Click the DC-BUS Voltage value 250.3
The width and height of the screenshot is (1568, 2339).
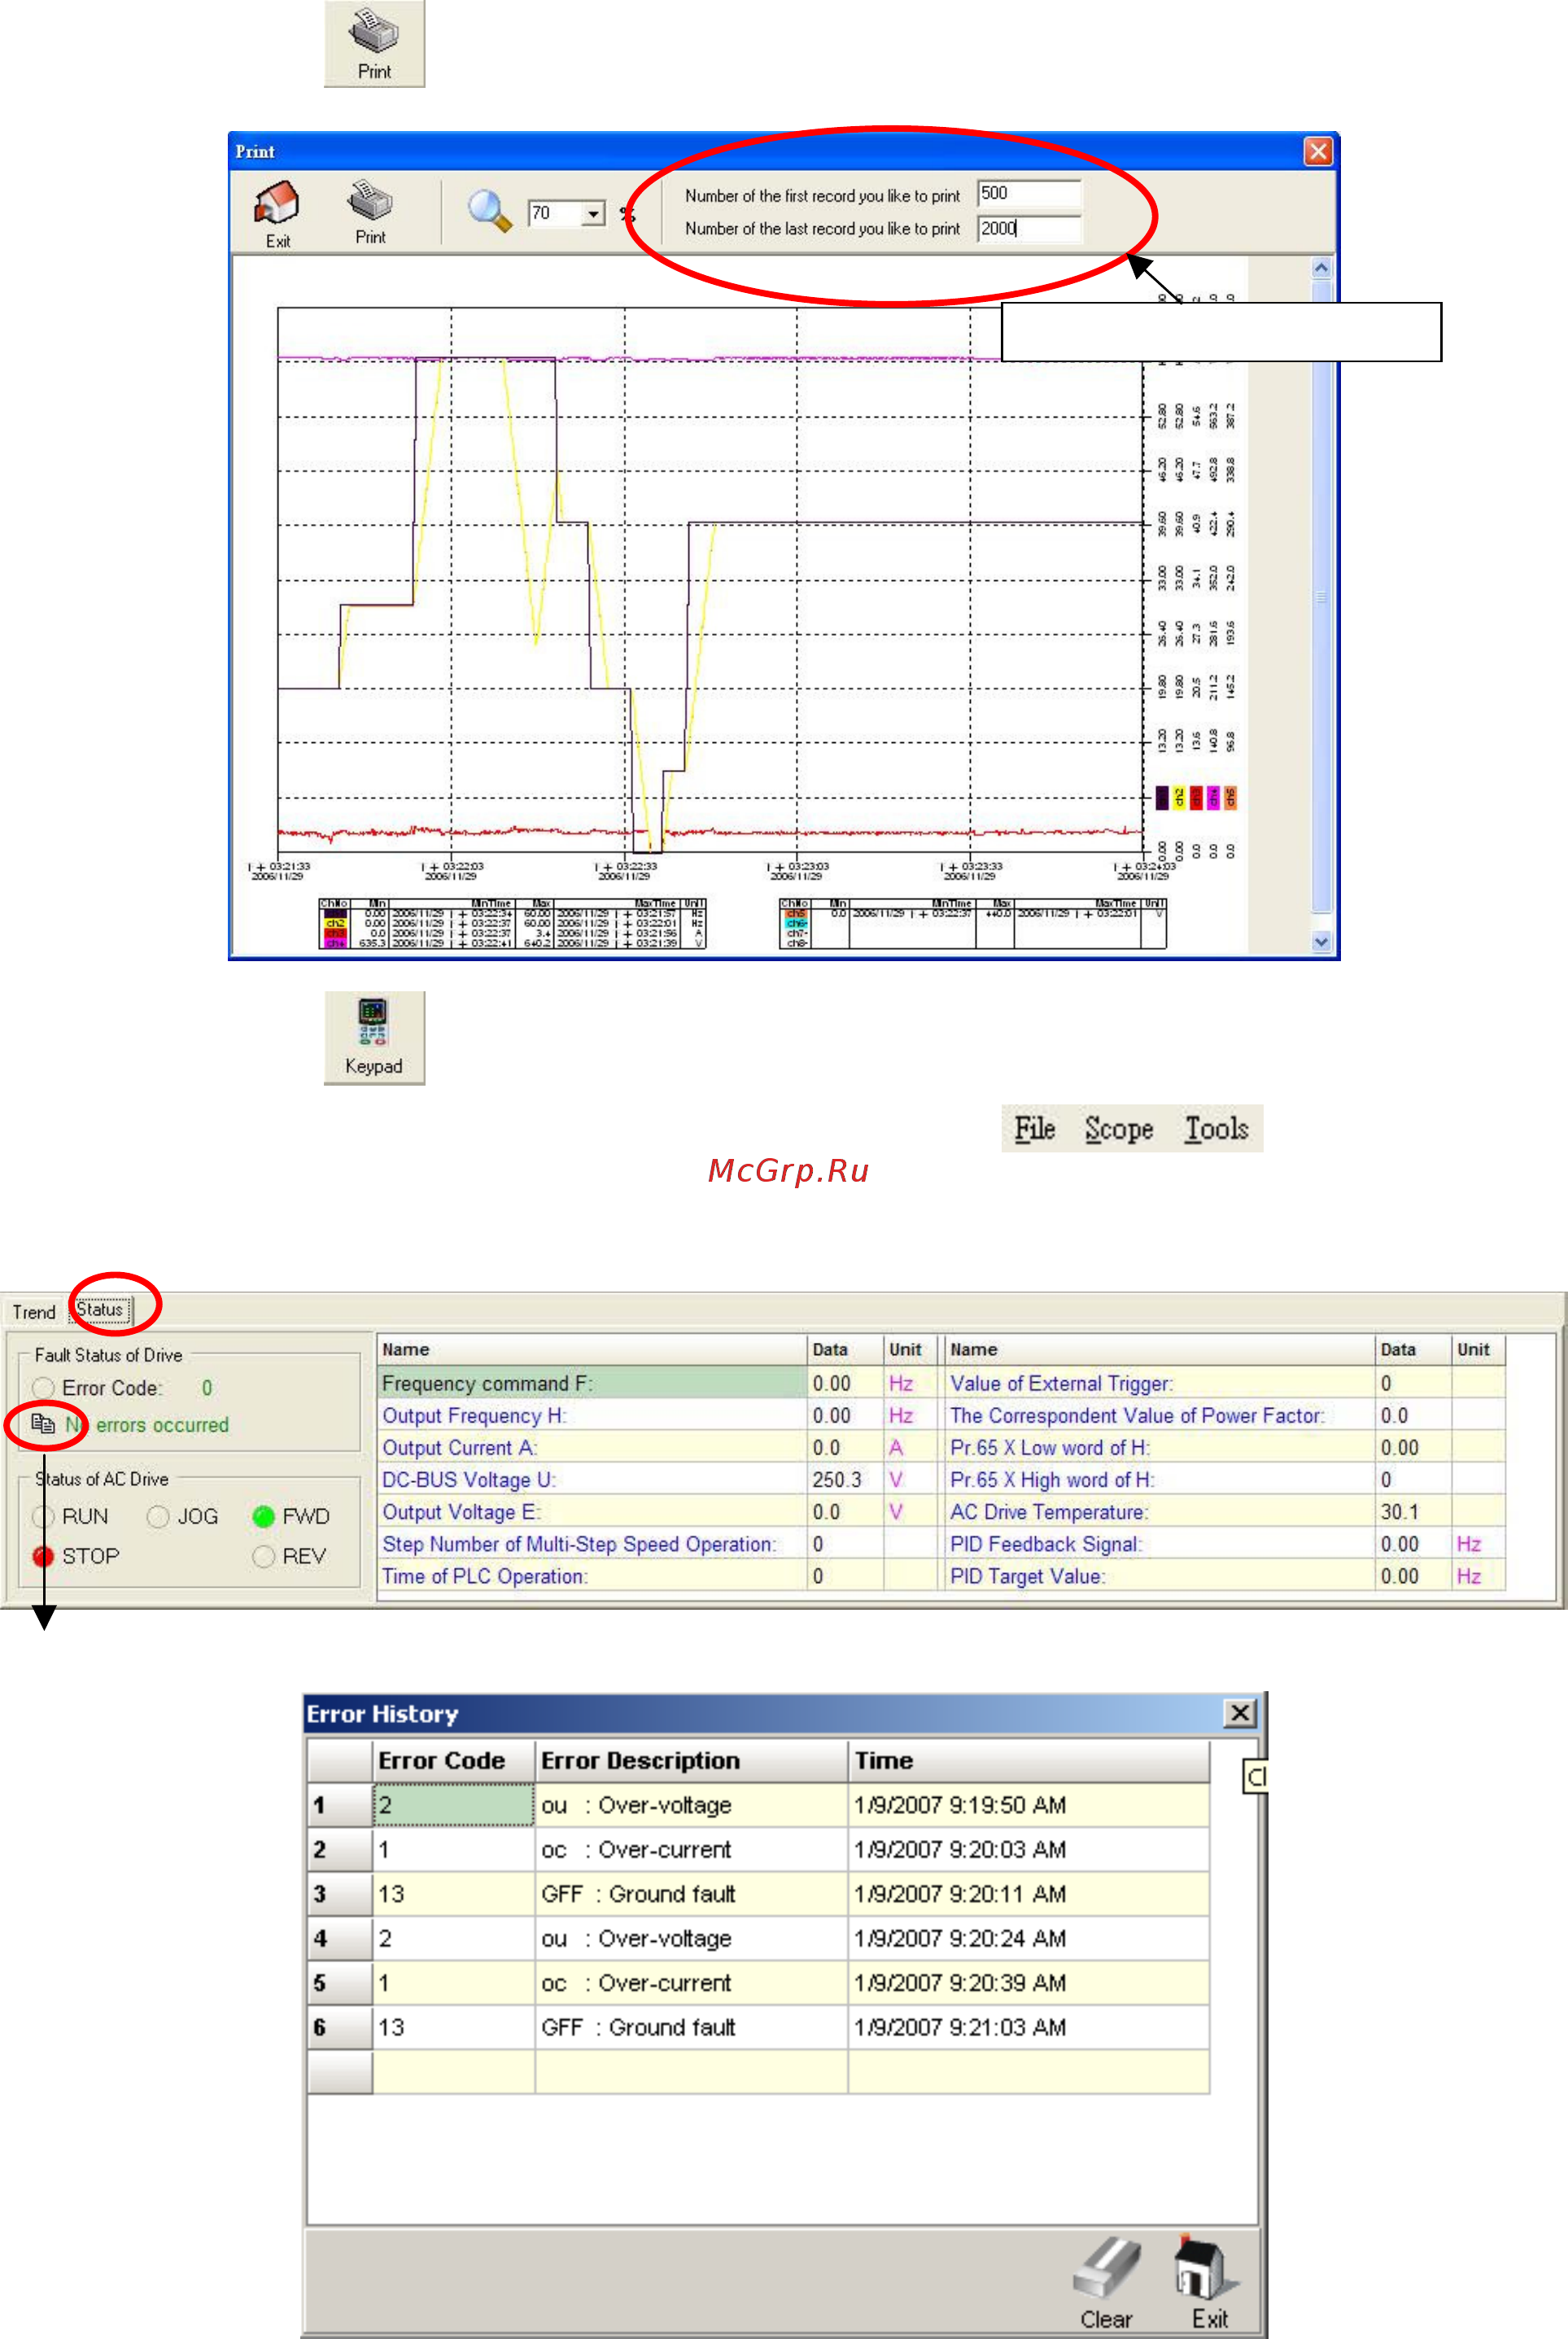(837, 1479)
